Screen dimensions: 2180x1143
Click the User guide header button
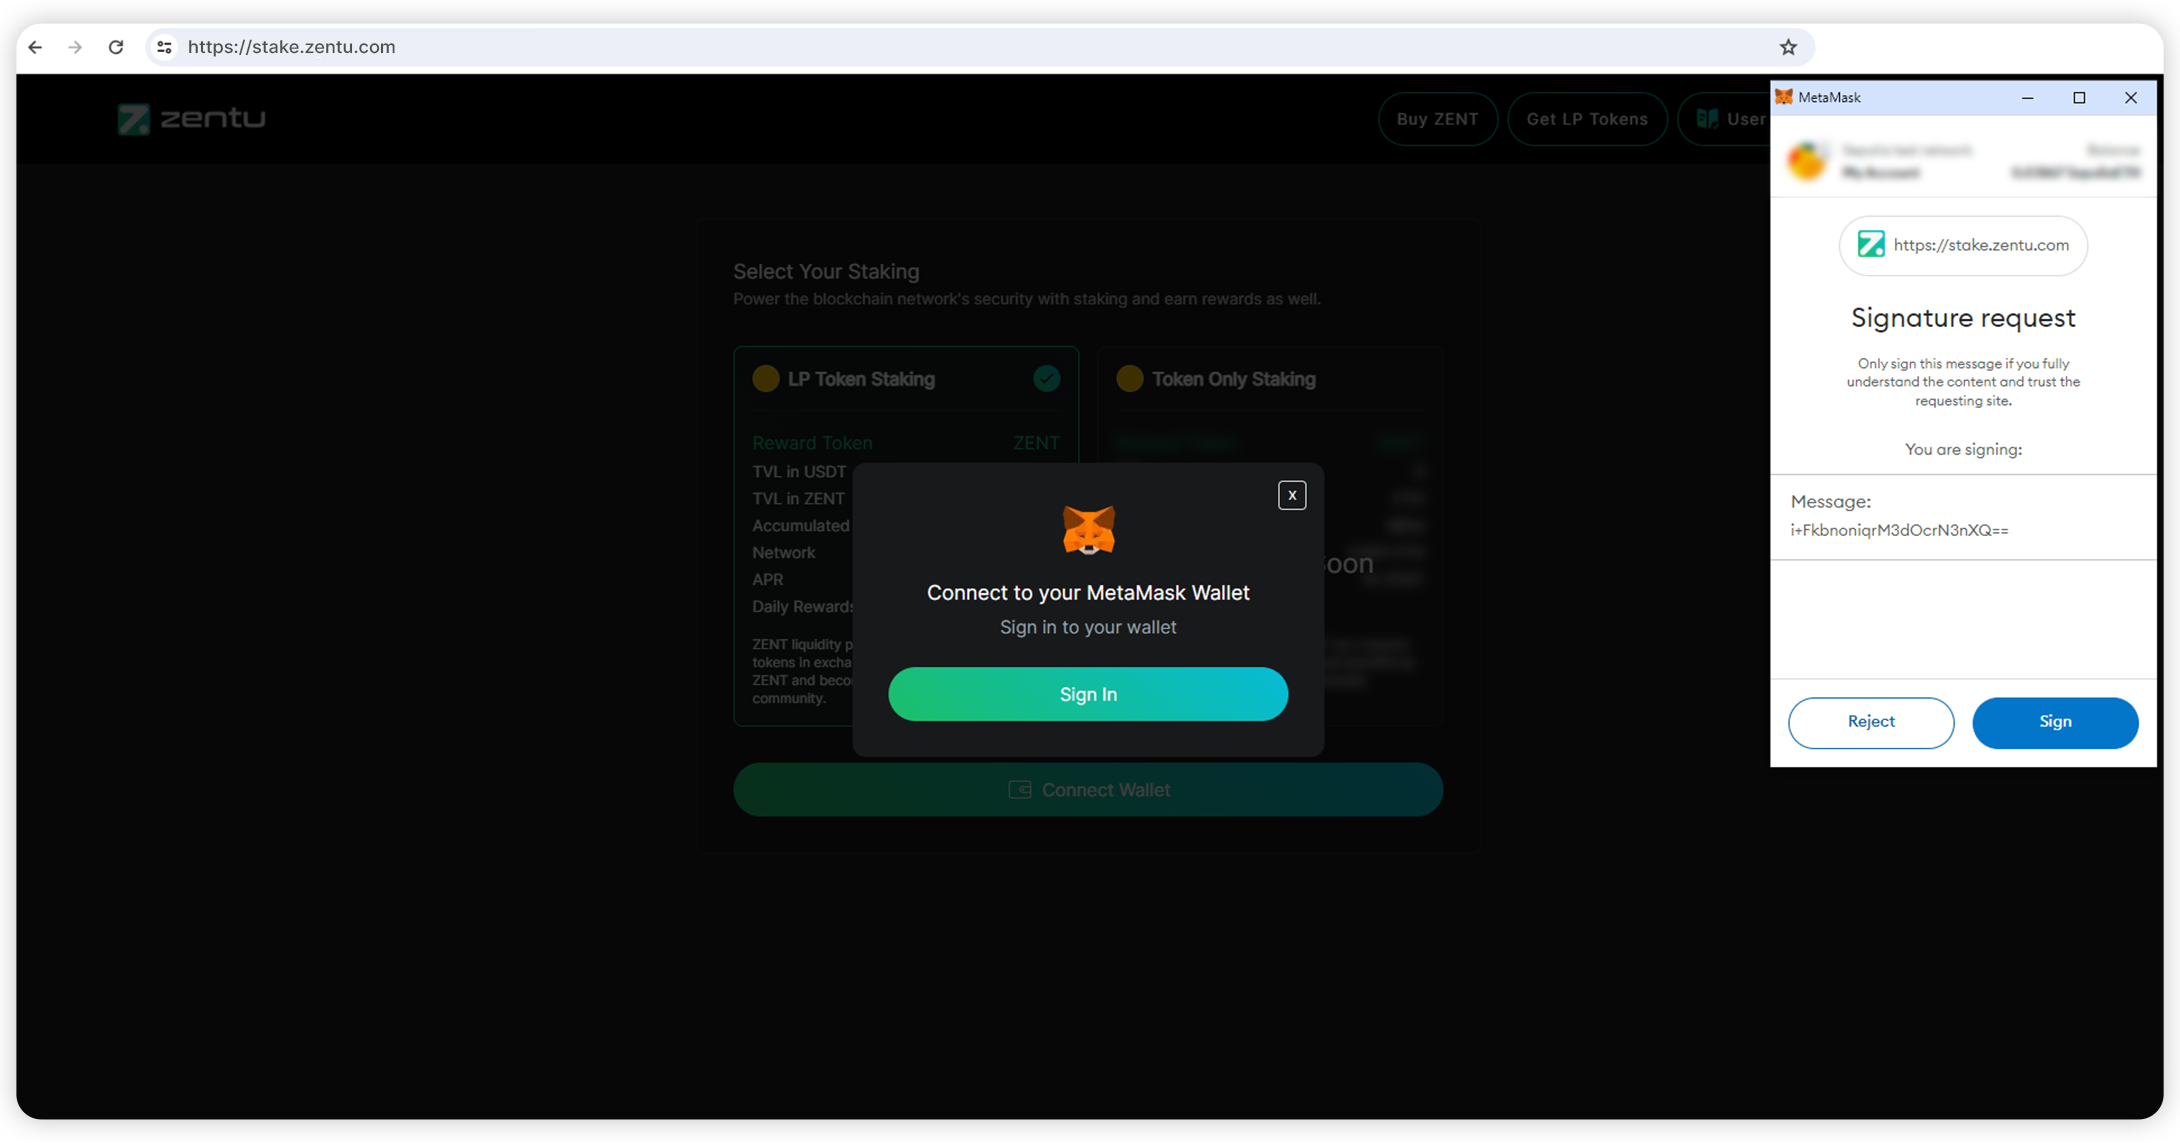[1730, 119]
